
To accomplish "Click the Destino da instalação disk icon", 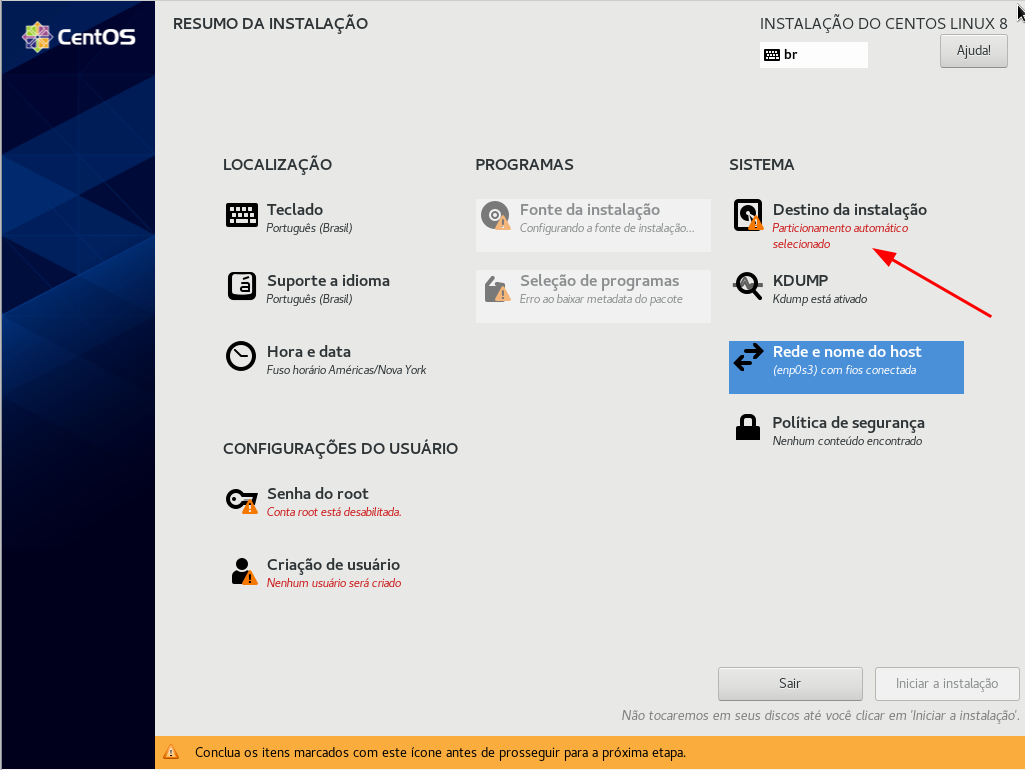I will click(x=748, y=215).
